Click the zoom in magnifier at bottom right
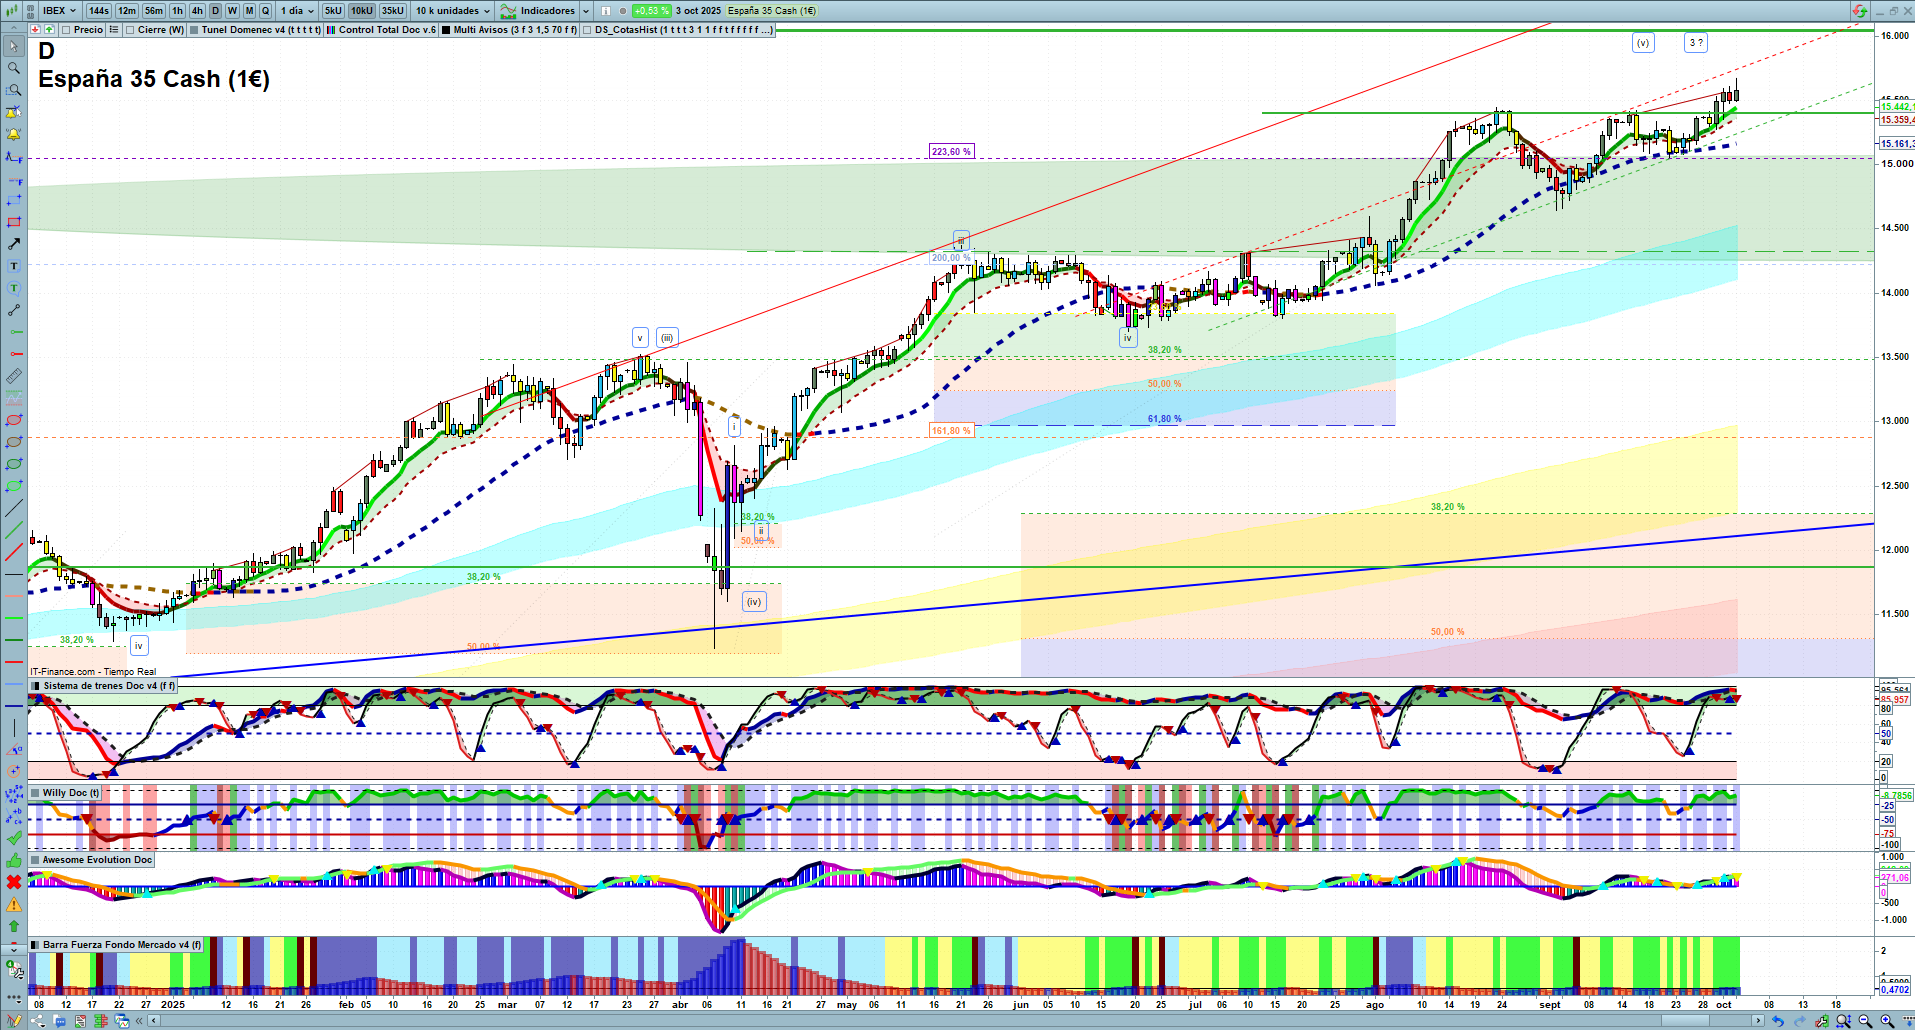Image resolution: width=1915 pixels, height=1030 pixels. click(x=1887, y=1021)
